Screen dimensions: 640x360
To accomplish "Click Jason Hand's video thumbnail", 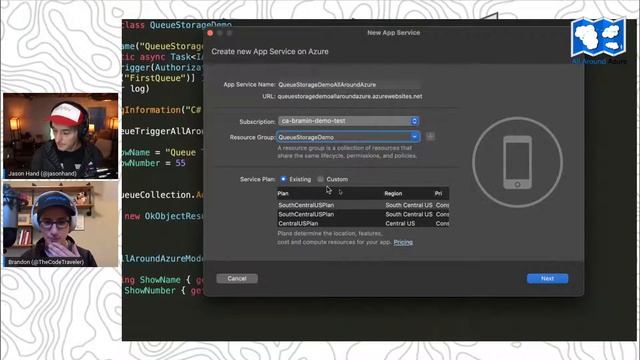I will pos(61,136).
